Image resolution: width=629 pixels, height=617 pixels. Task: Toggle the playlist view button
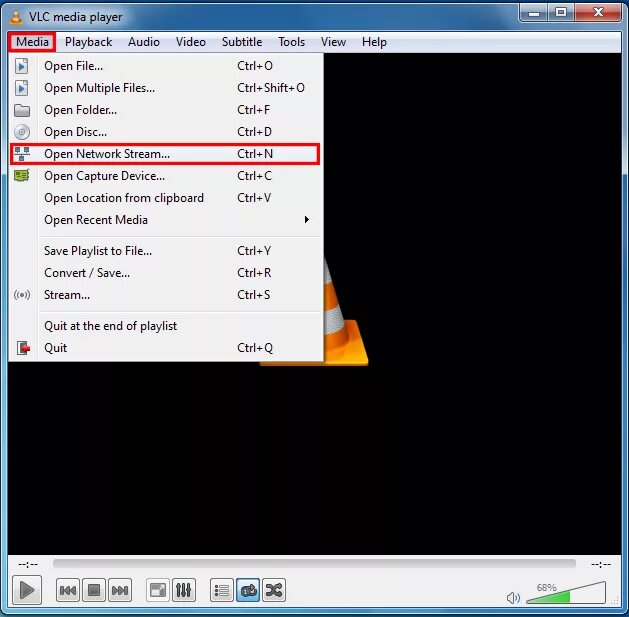222,590
